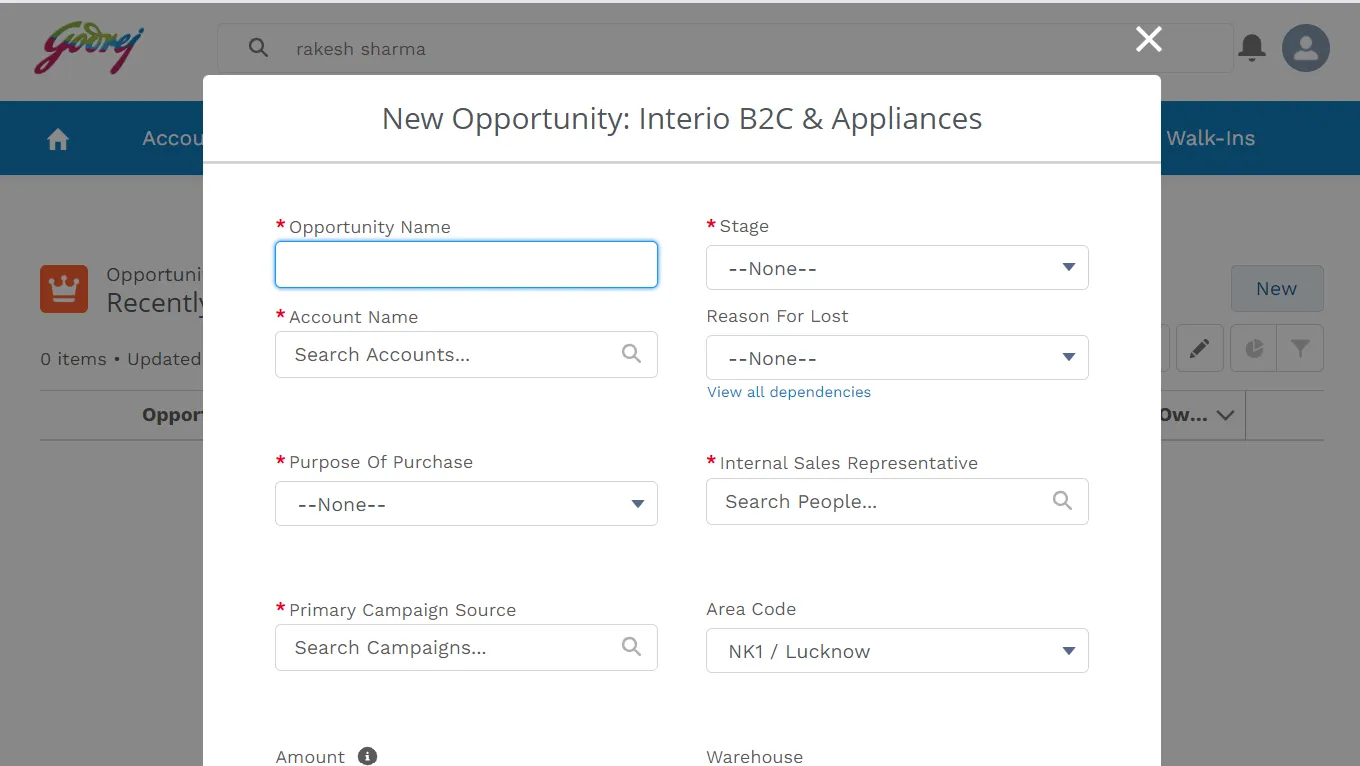Click the Amount info help icon
Viewport: 1360px width, 766px height.
click(367, 756)
